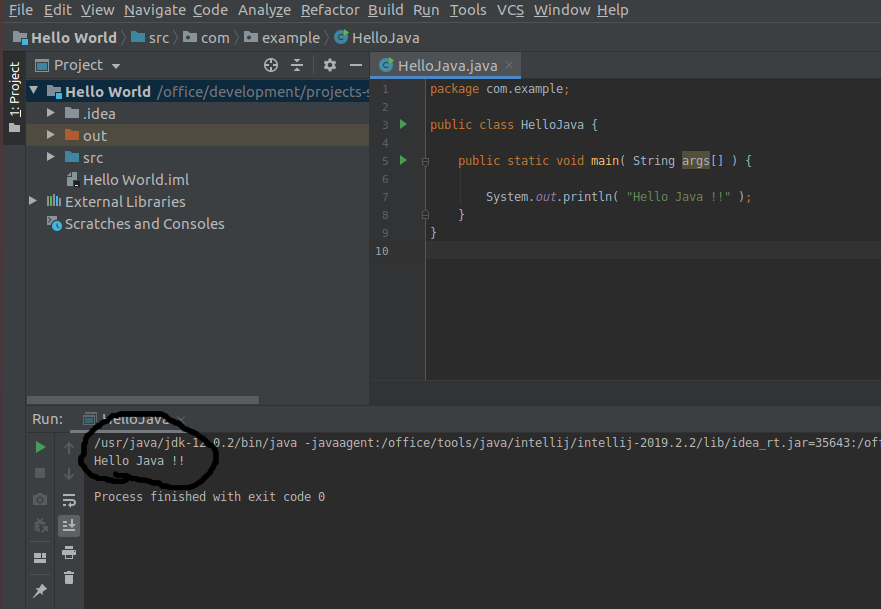Click the Collapse All icon in Project panel
Screen dimensions: 881x609
coord(297,66)
